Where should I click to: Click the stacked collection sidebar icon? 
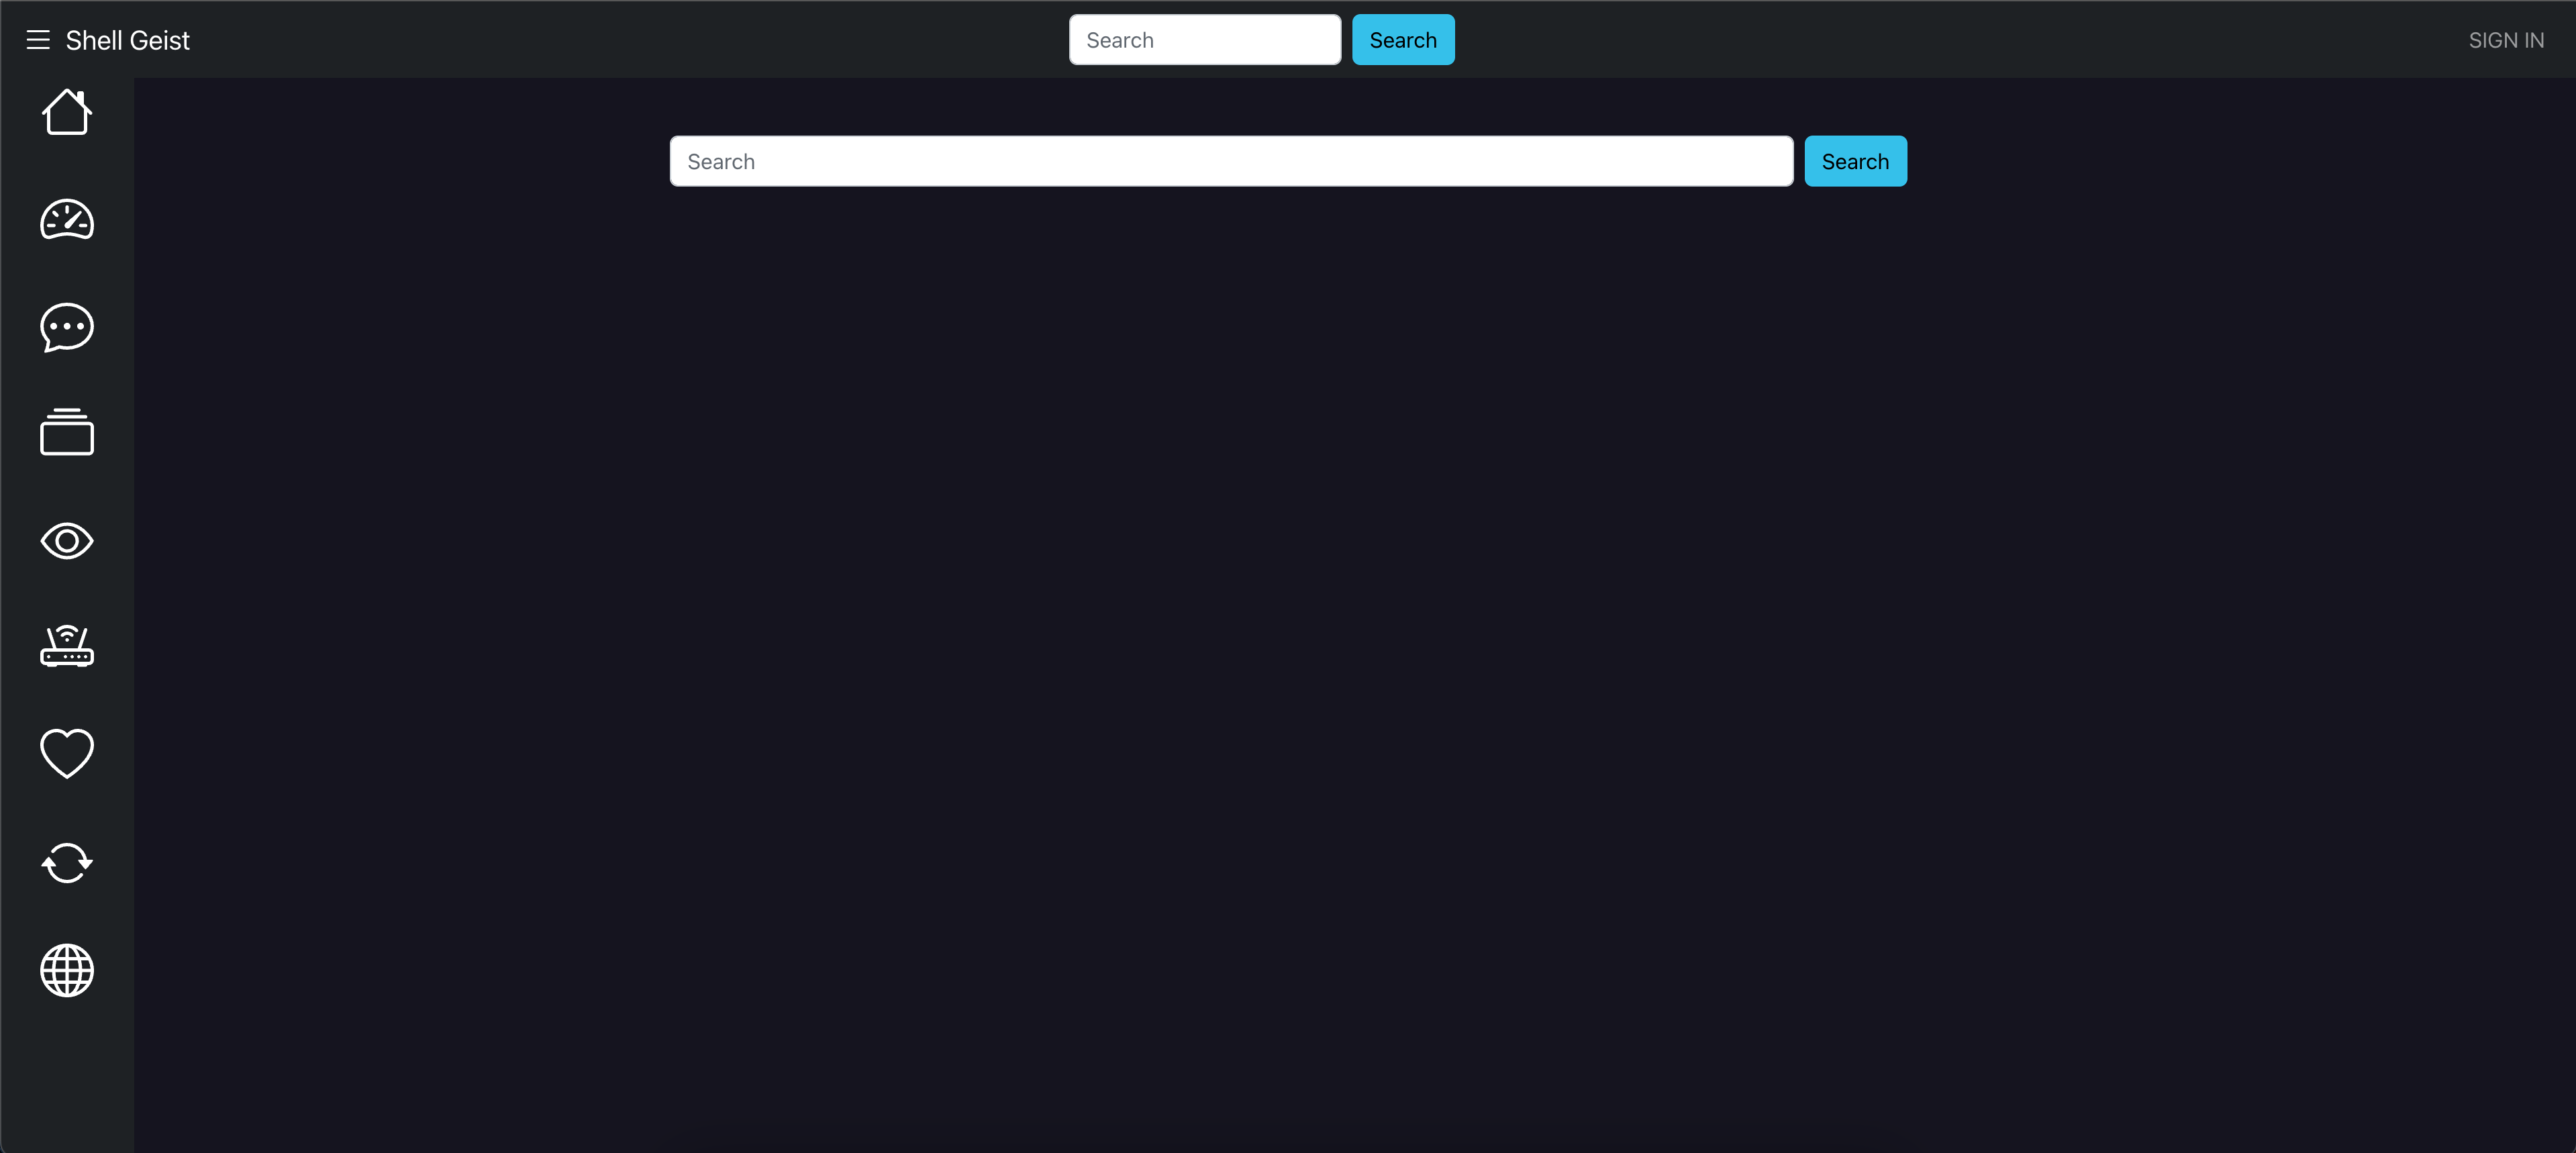(x=67, y=433)
